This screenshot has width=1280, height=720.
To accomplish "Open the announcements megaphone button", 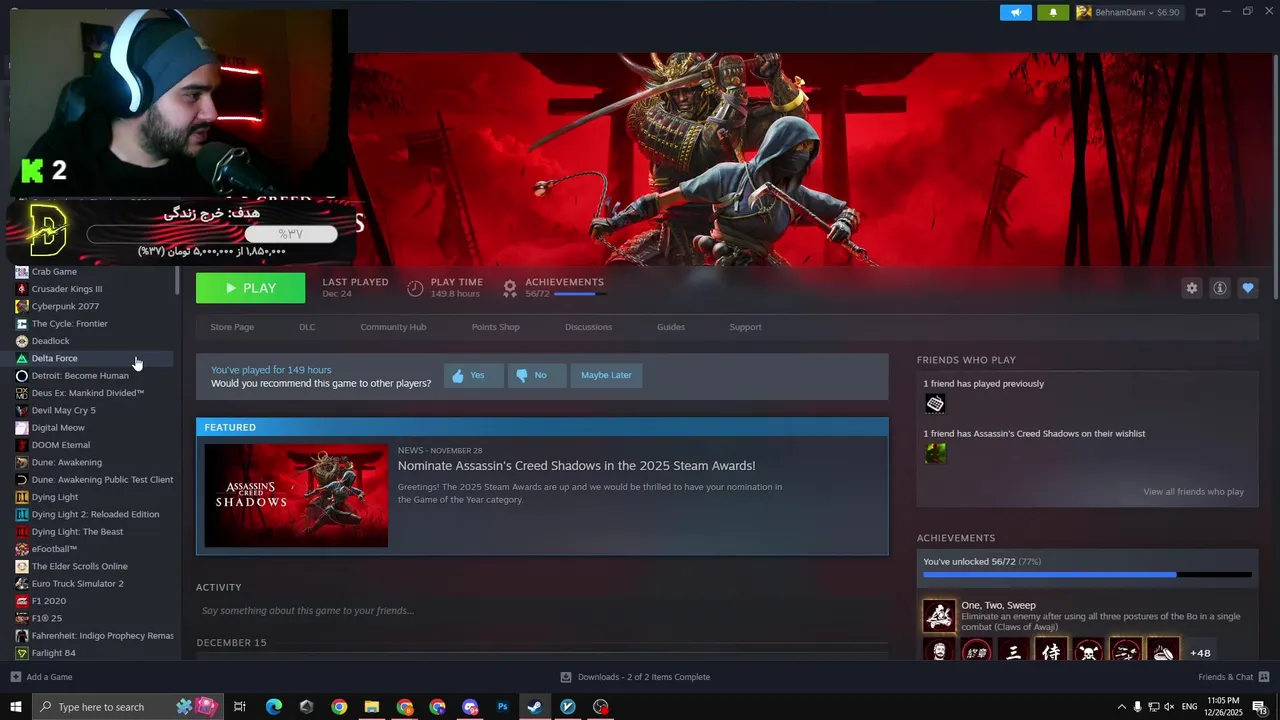I will (1015, 12).
